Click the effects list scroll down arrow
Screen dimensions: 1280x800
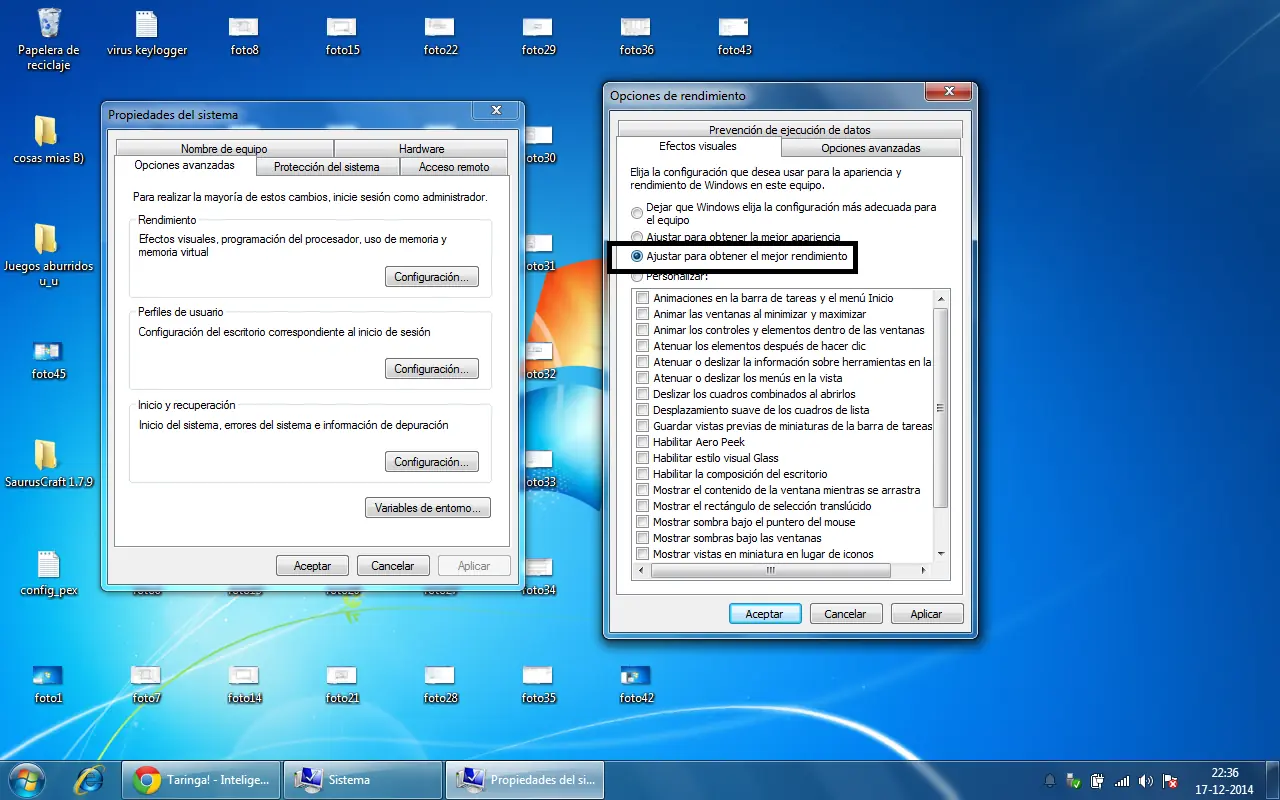941,554
